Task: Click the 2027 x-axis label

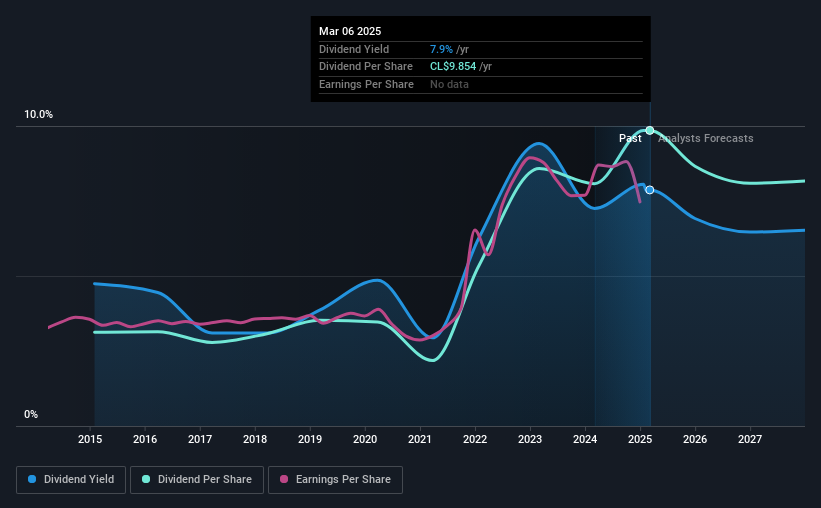Action: (x=750, y=439)
